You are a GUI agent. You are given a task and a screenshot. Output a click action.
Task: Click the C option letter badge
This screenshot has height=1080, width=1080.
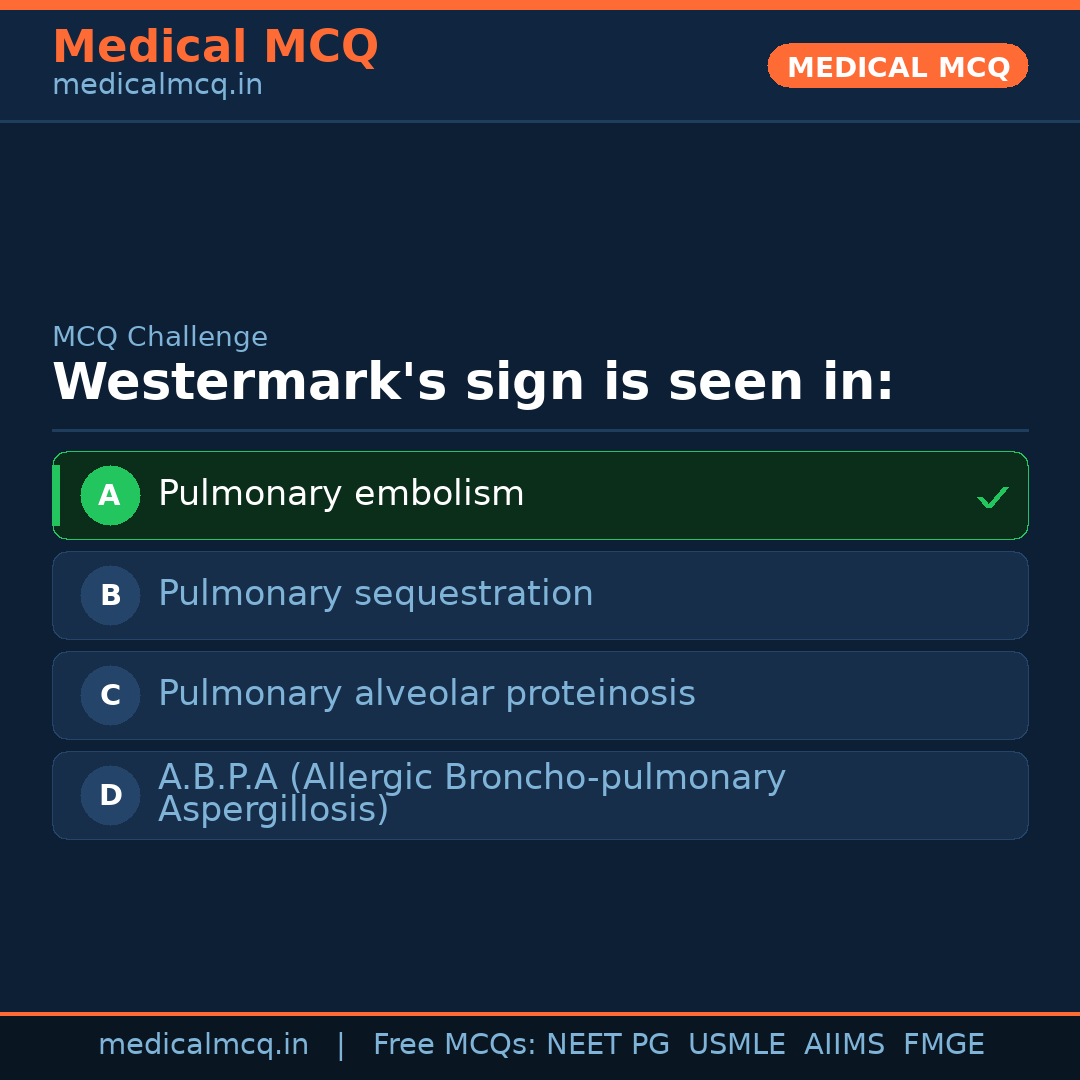click(110, 695)
